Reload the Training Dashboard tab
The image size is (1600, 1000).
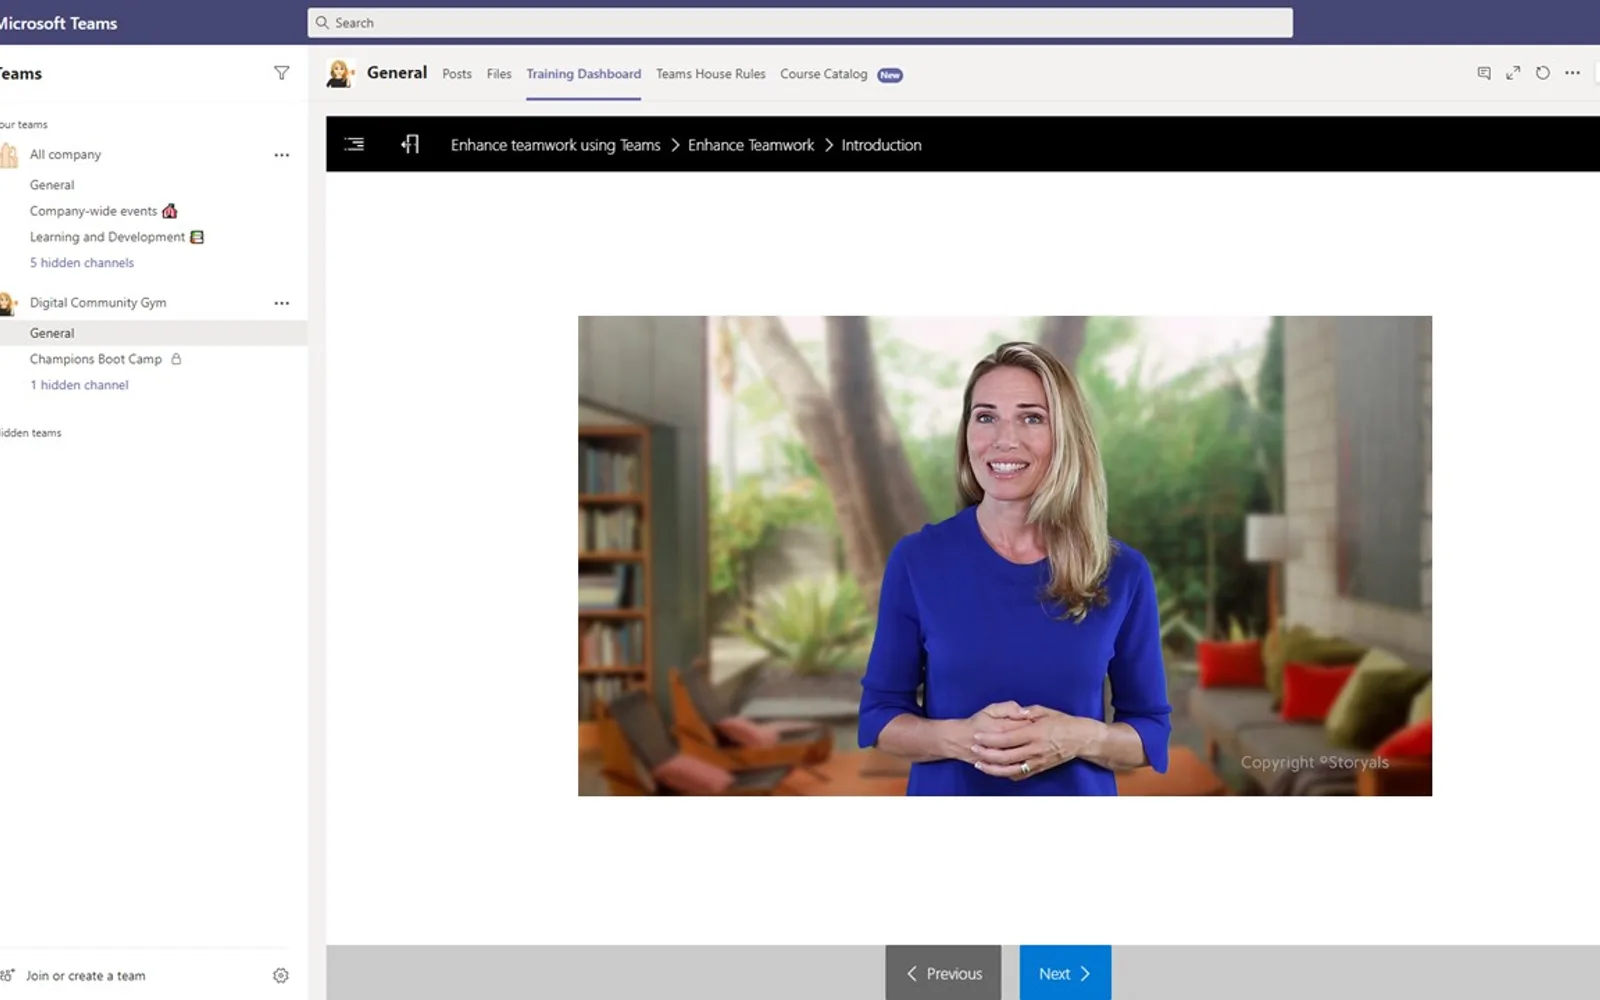(1543, 73)
